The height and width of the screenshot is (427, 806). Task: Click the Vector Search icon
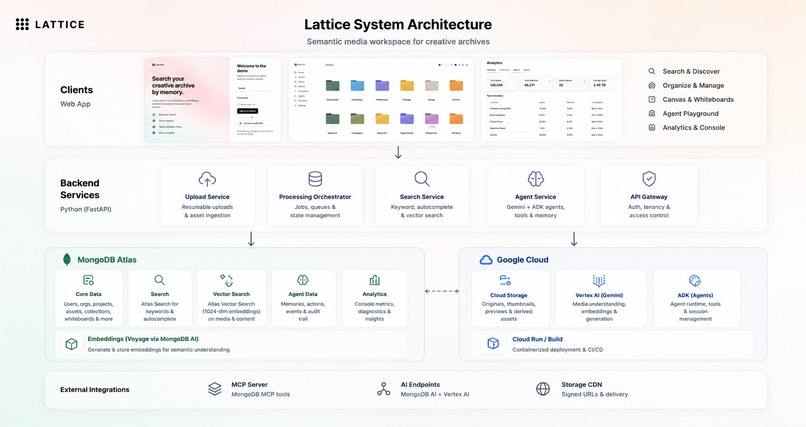coord(227,280)
